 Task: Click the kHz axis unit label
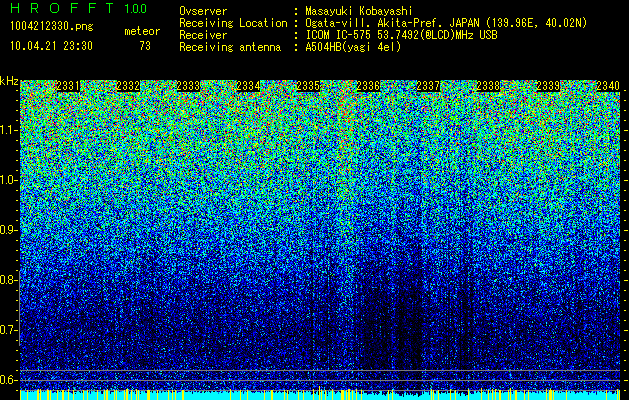tap(9, 81)
